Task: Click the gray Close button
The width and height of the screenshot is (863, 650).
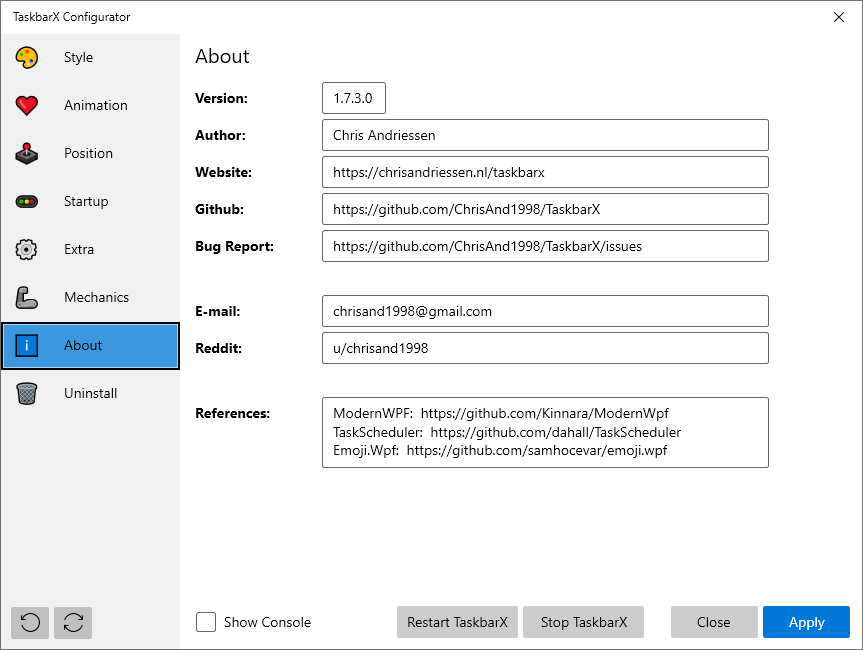Action: (714, 622)
